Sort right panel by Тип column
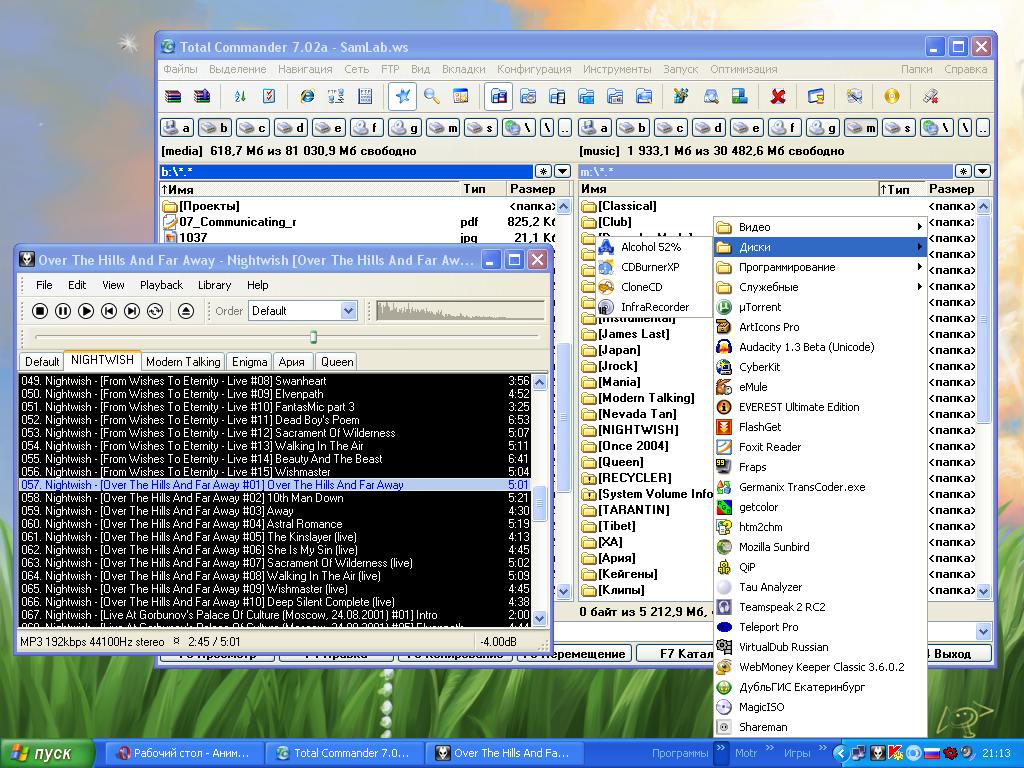Image resolution: width=1024 pixels, height=768 pixels. coord(901,189)
